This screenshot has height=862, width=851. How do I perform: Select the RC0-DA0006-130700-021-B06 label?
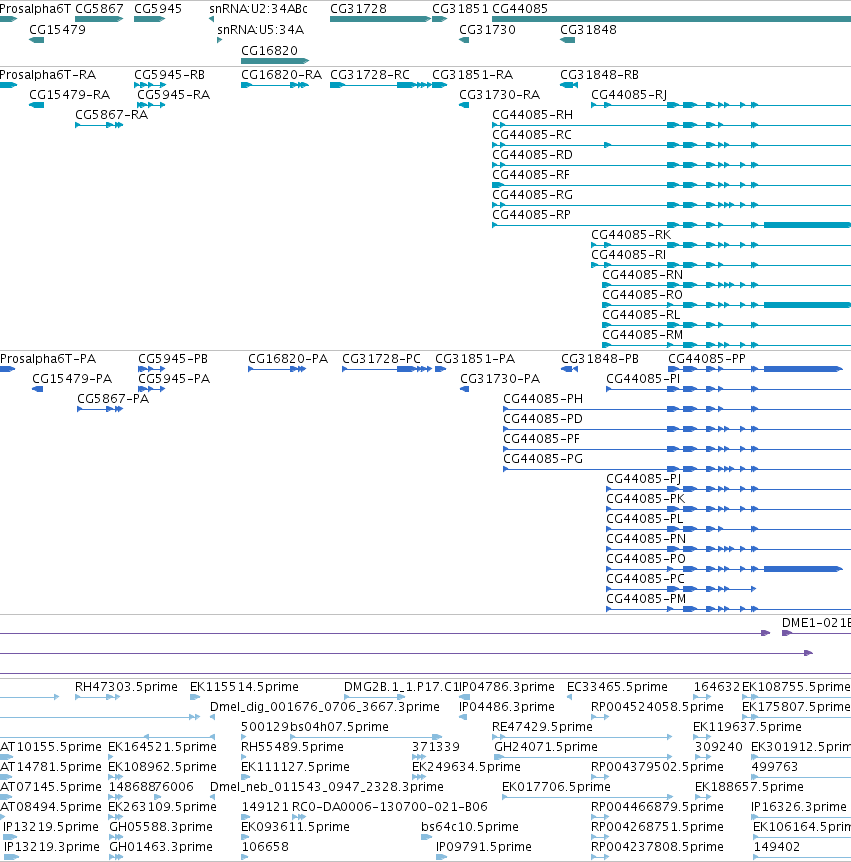point(390,806)
